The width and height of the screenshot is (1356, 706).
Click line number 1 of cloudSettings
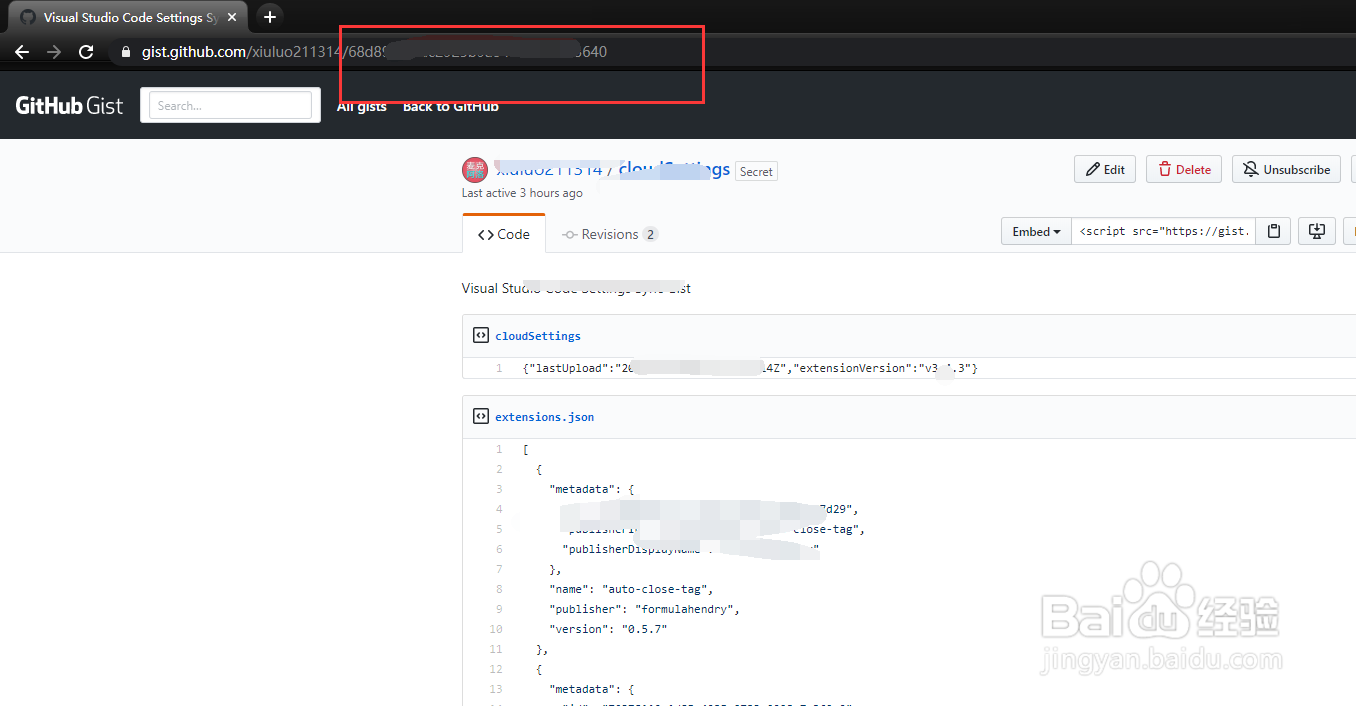coord(499,369)
